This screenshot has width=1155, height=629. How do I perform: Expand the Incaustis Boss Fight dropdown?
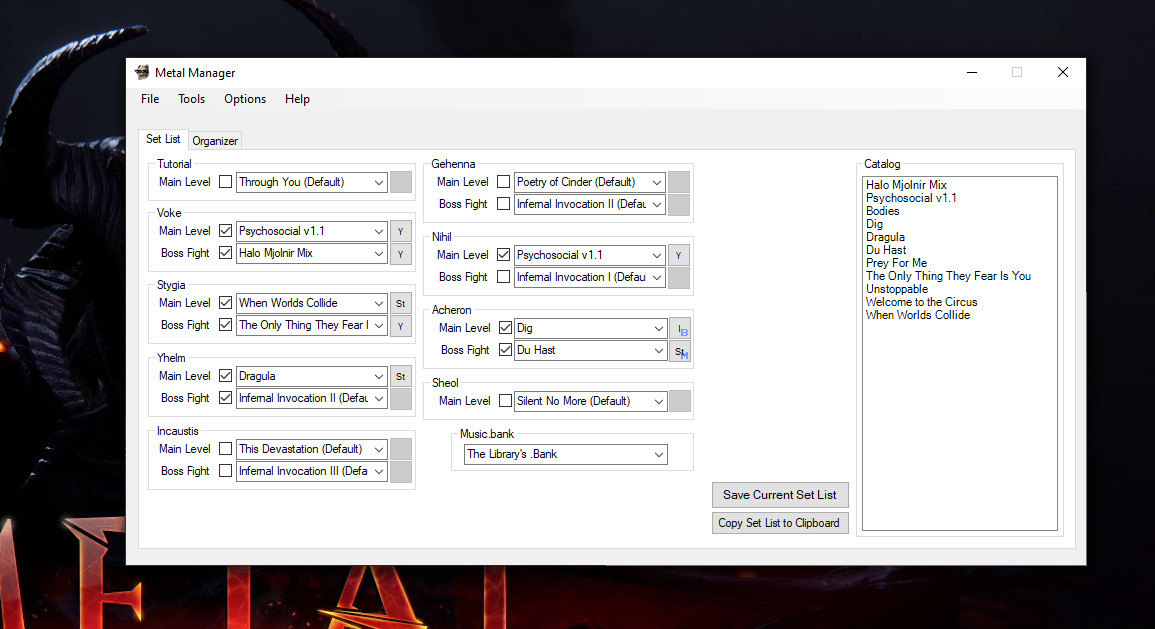pyautogui.click(x=377, y=471)
